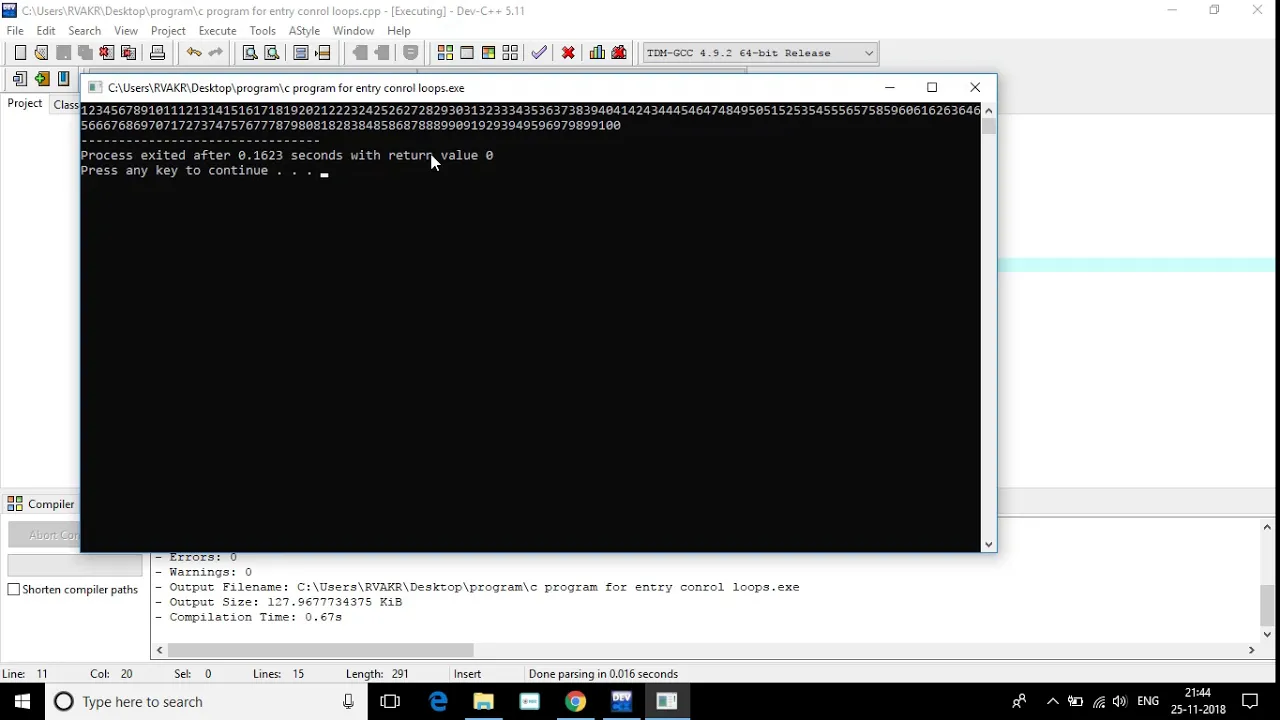Open File Explorer from the taskbar

483,701
